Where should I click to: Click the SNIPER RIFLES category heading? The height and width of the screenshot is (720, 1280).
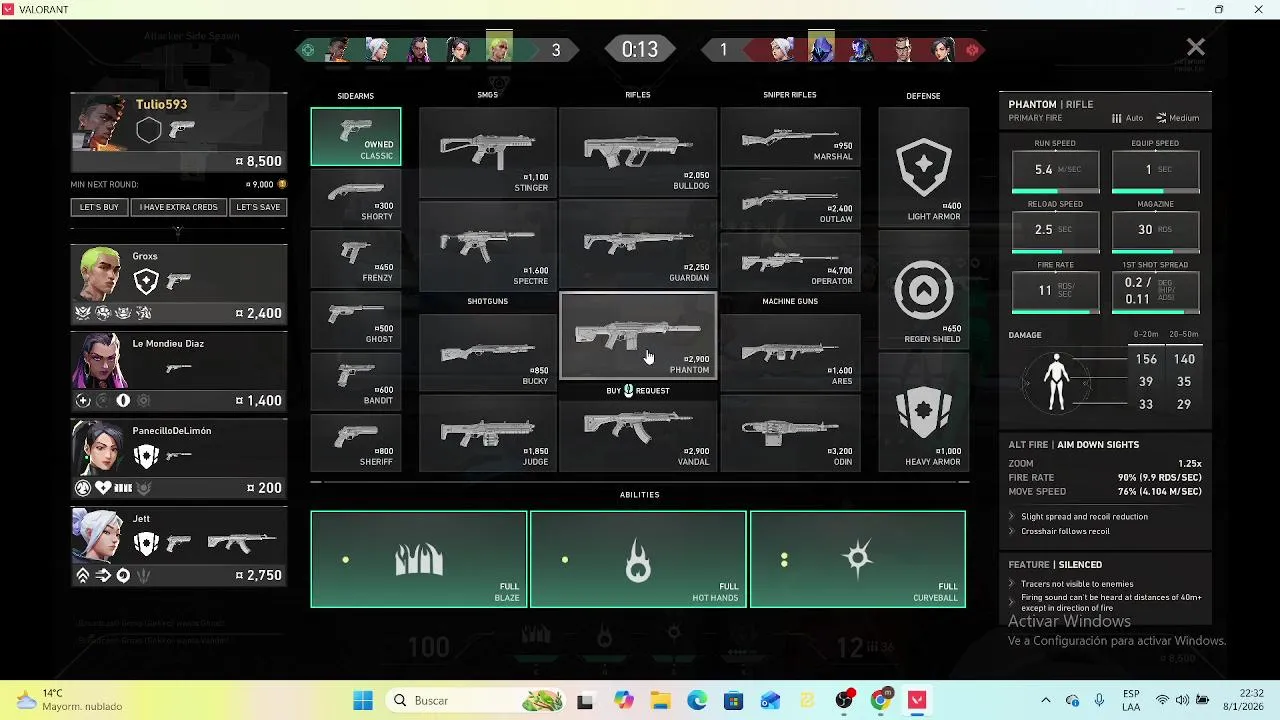(789, 95)
